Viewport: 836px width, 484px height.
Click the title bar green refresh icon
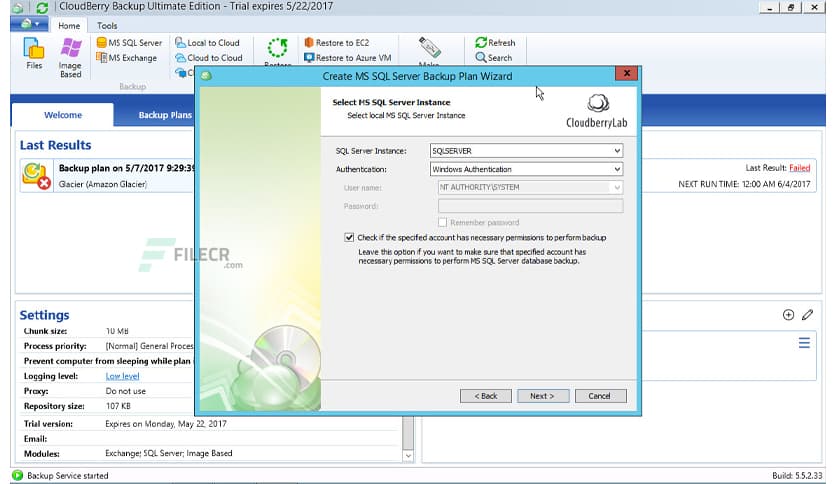42,7
